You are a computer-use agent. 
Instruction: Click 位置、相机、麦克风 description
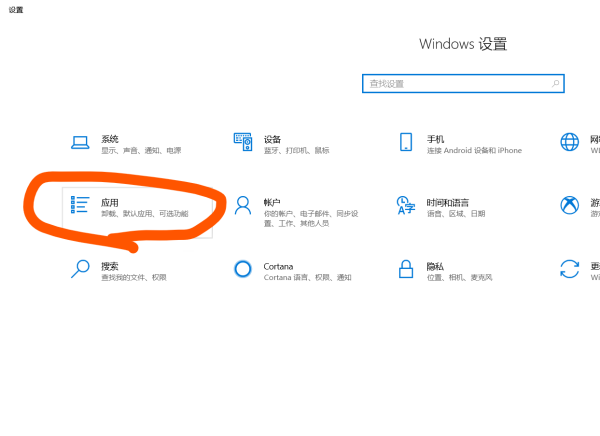click(460, 277)
